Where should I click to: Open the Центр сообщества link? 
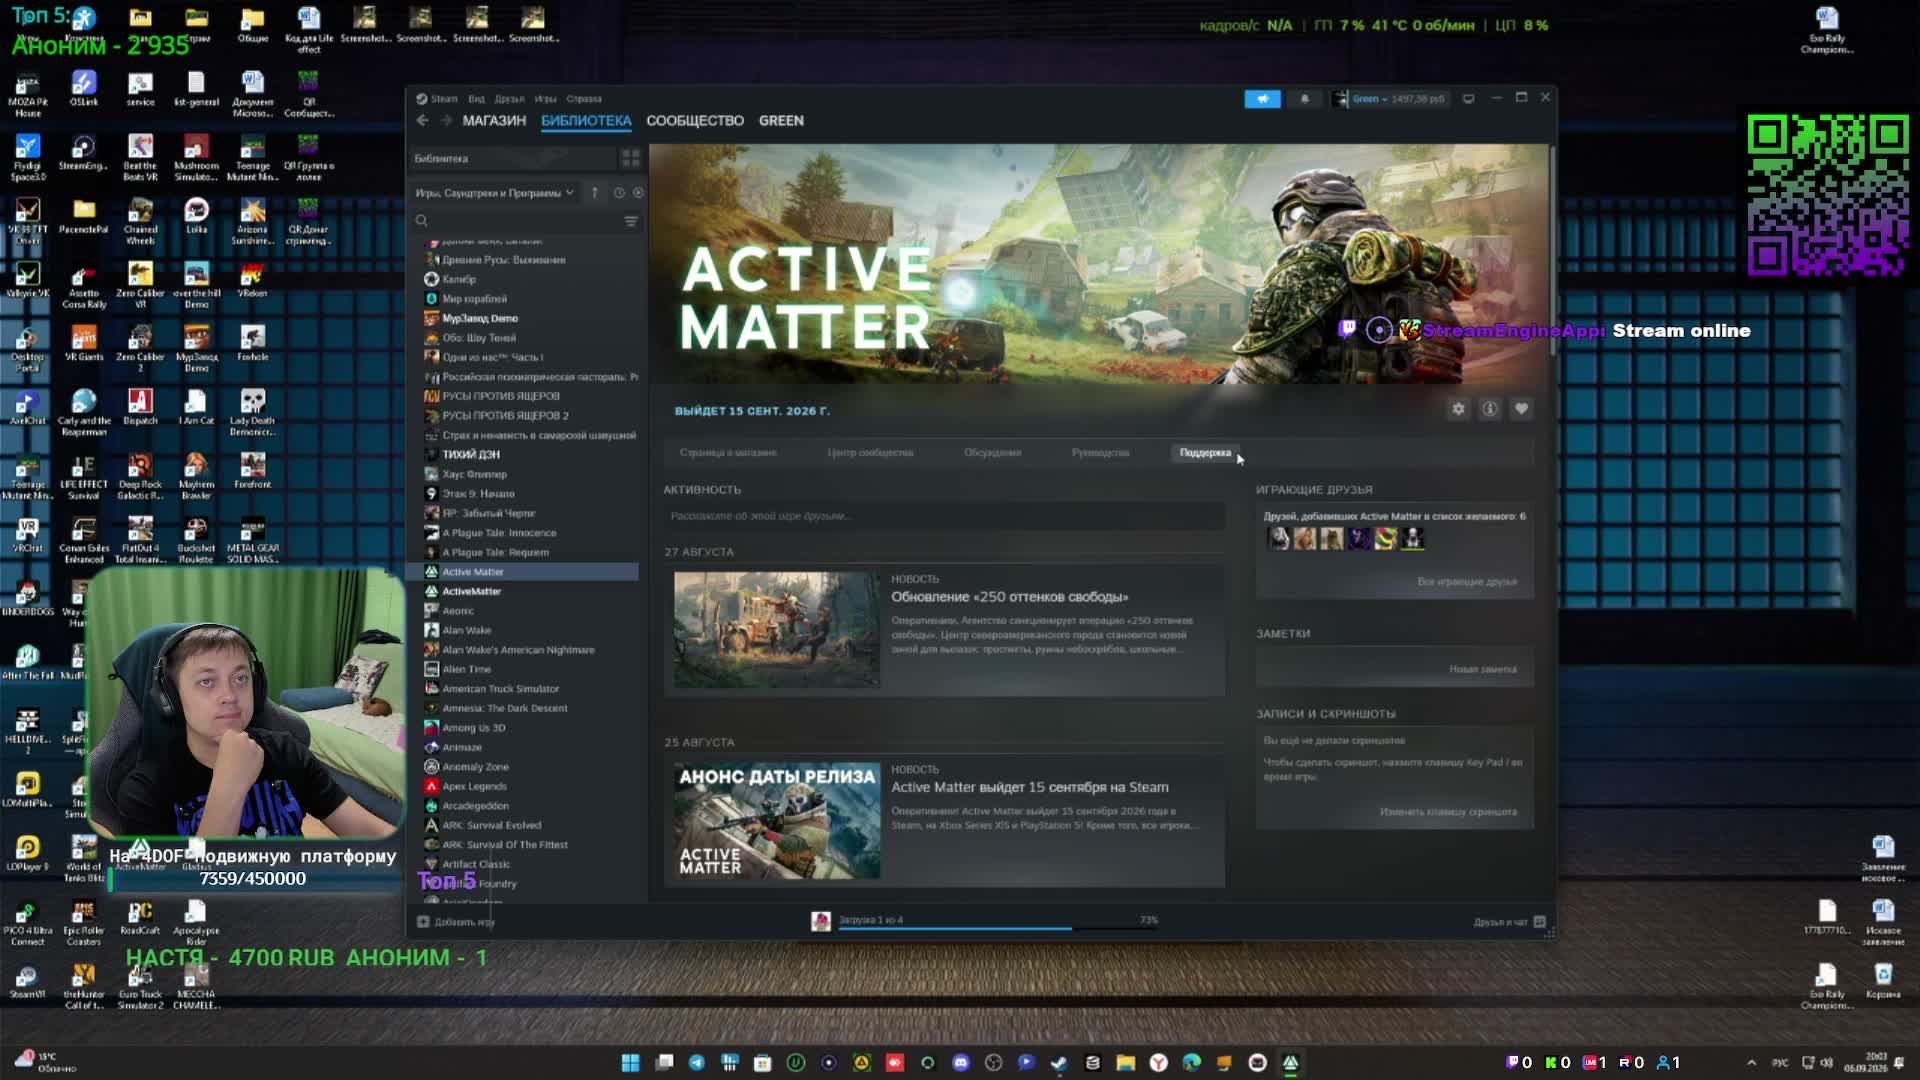870,453
